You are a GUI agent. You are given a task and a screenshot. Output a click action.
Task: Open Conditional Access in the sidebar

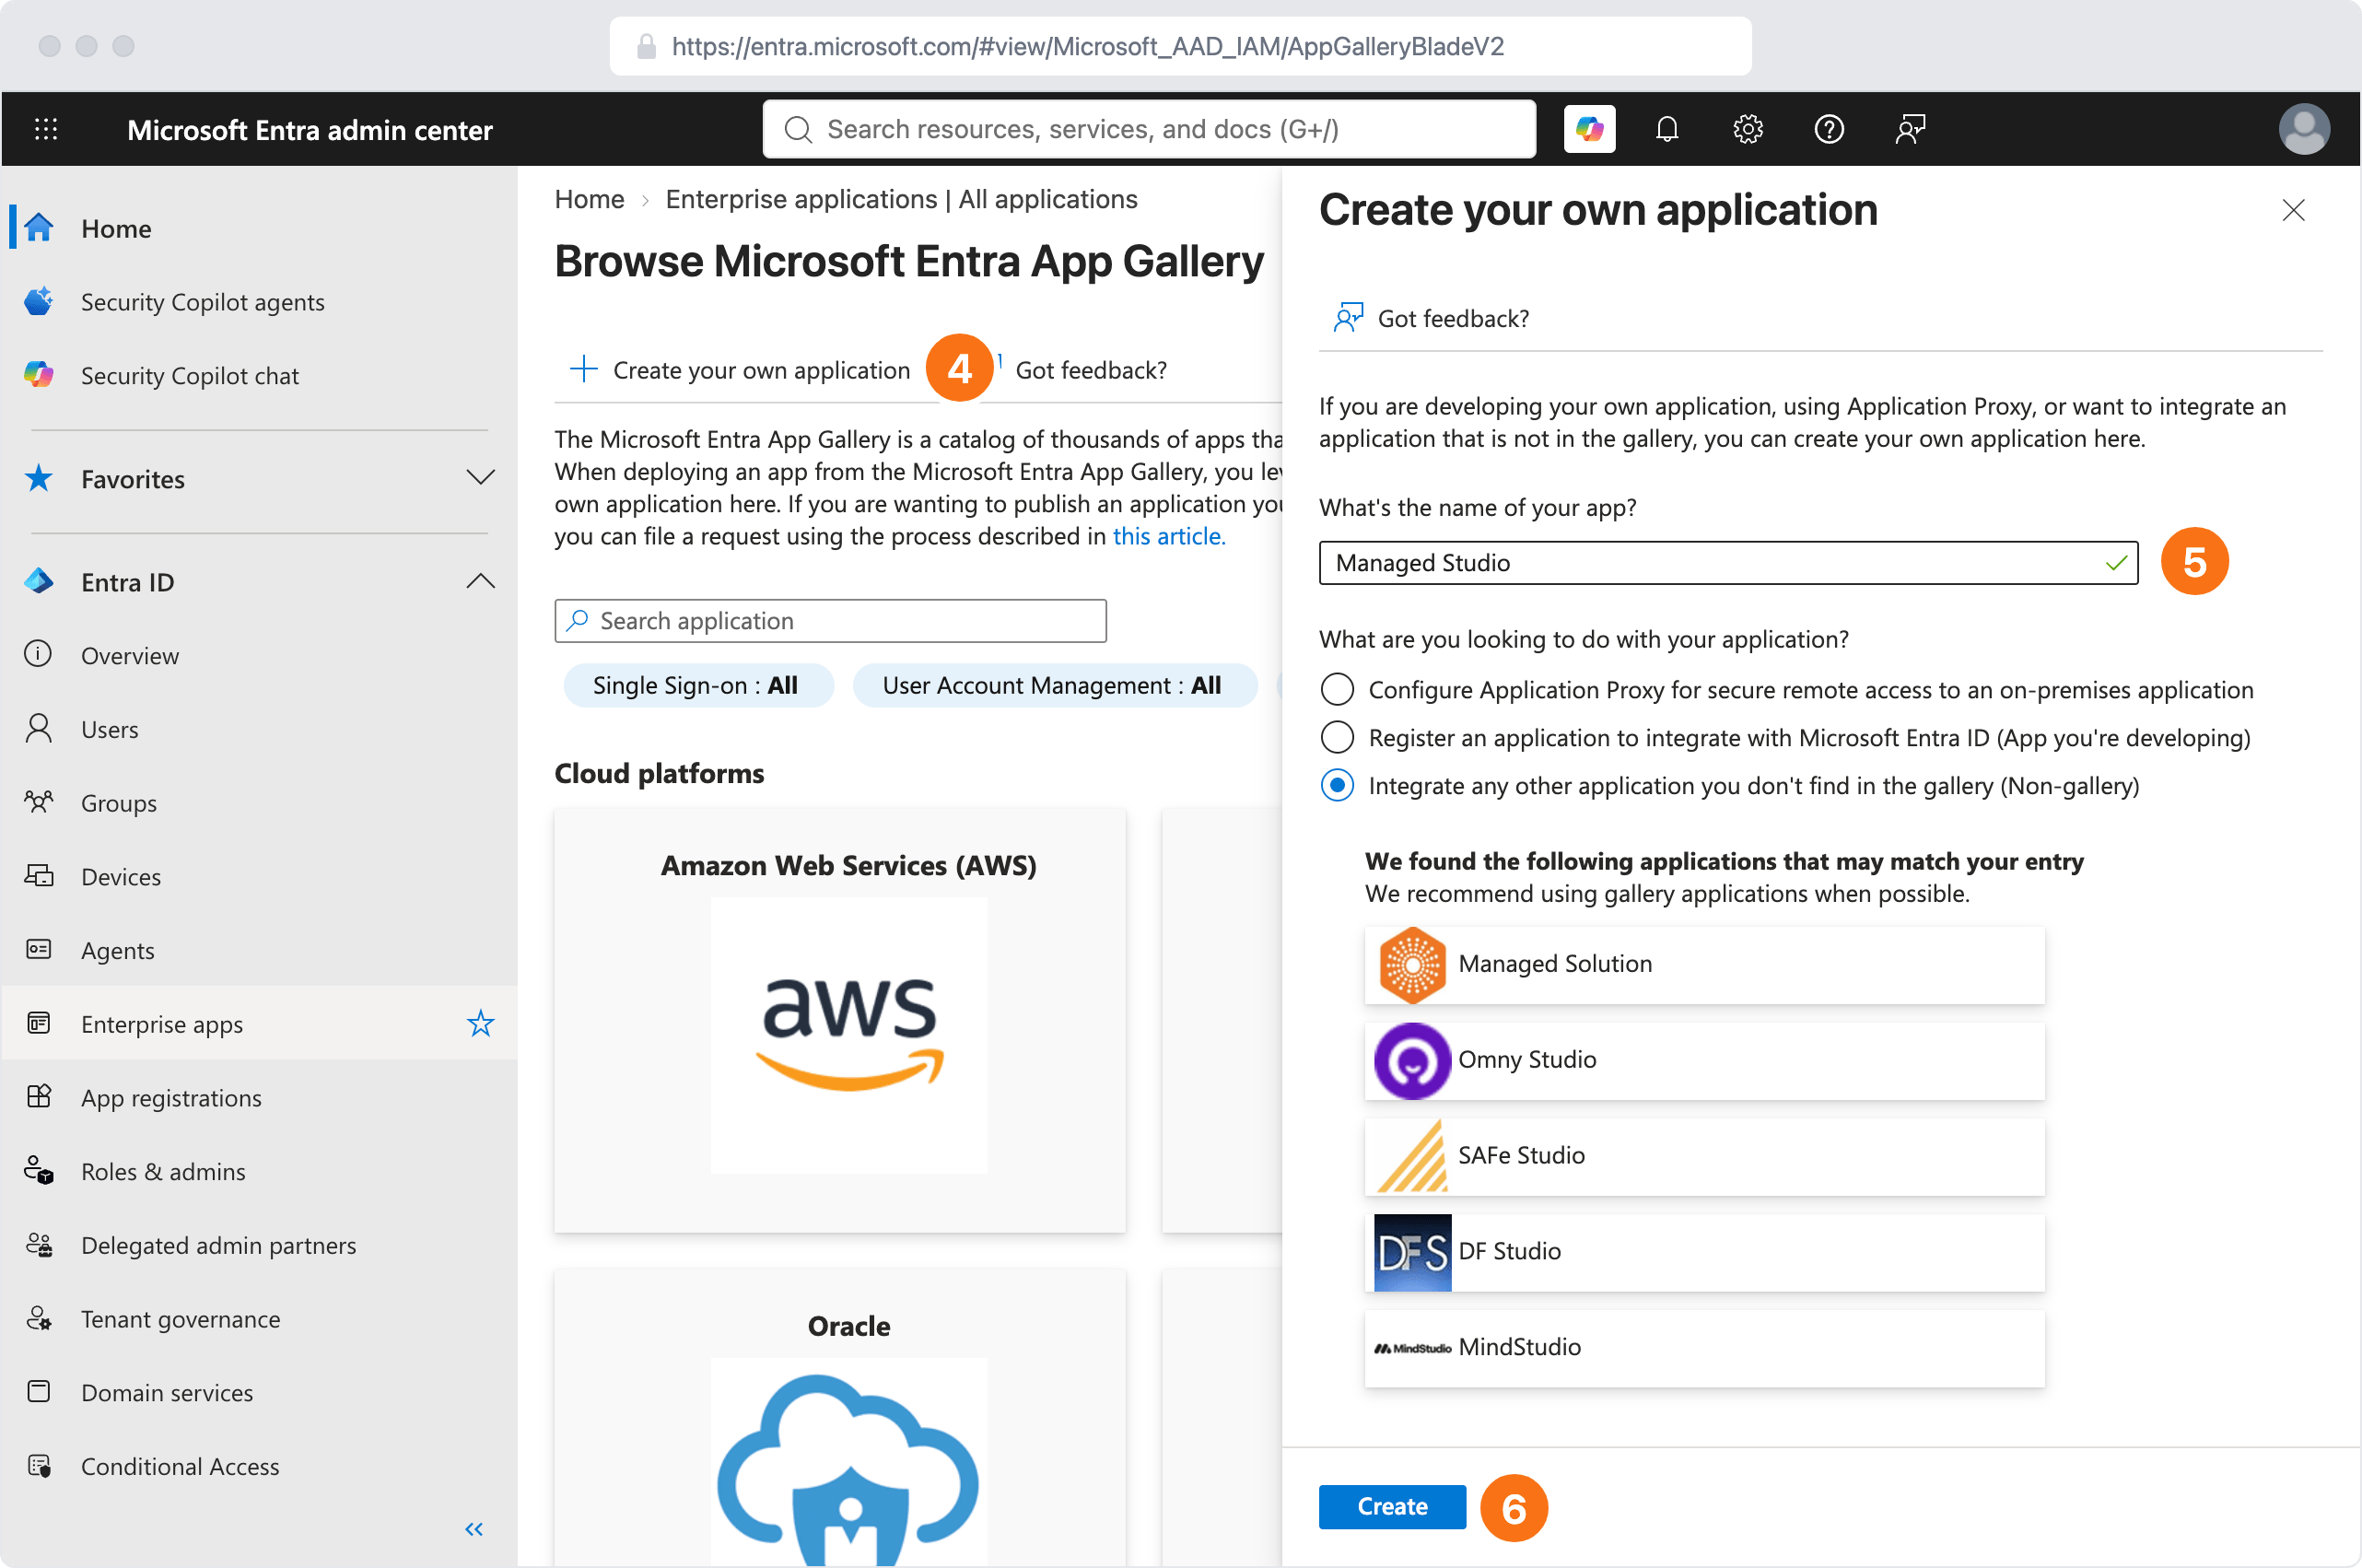pos(260,1465)
